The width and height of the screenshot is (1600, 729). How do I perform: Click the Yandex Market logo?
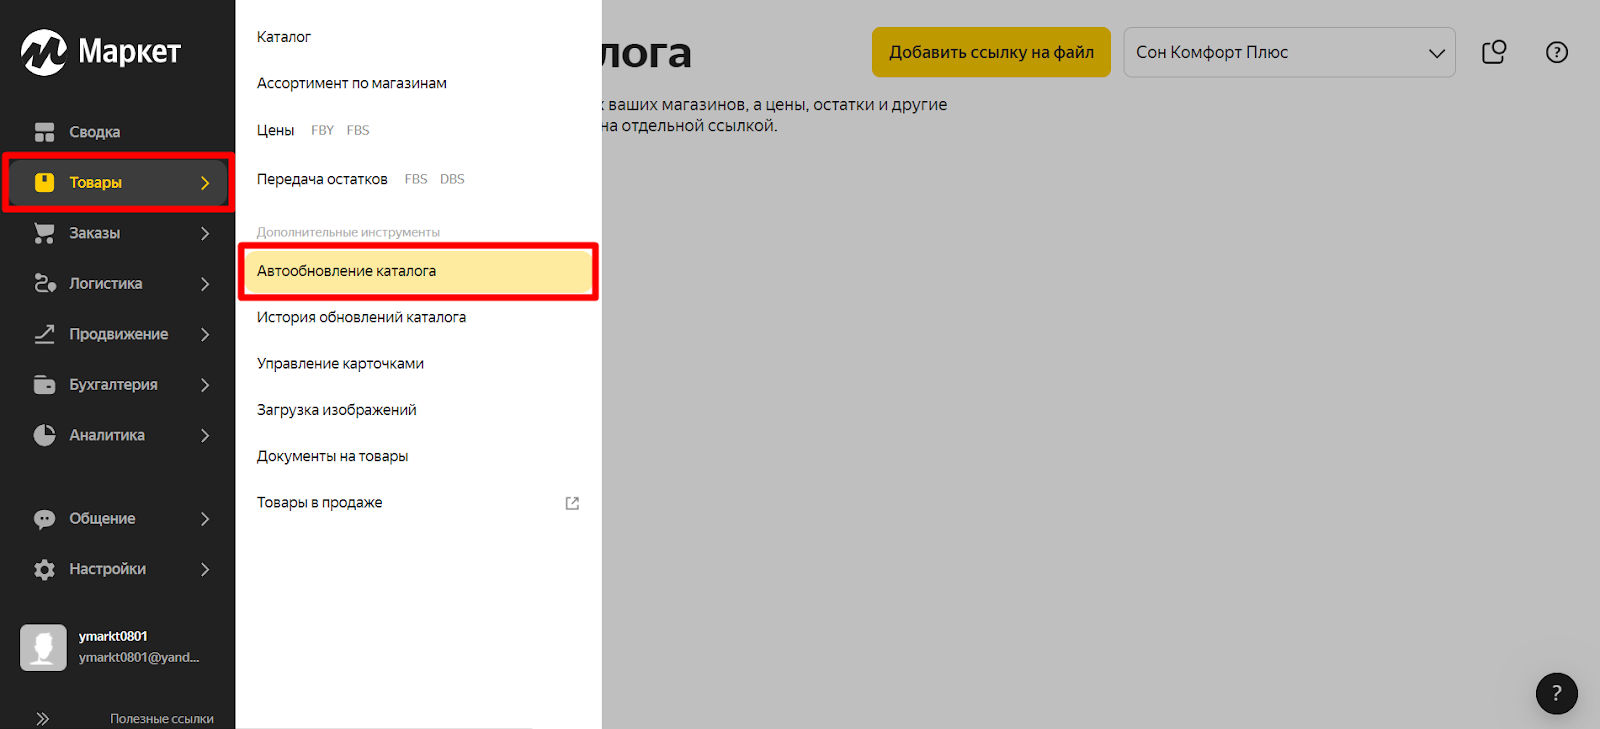pos(101,52)
